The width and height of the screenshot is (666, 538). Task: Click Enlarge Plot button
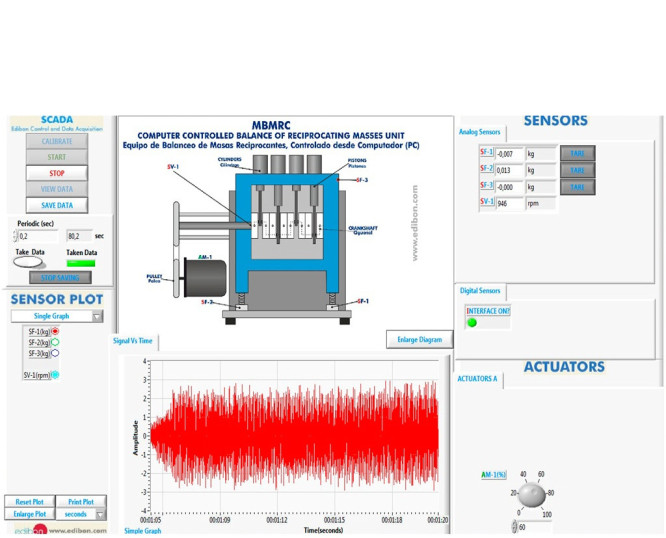pyautogui.click(x=30, y=514)
